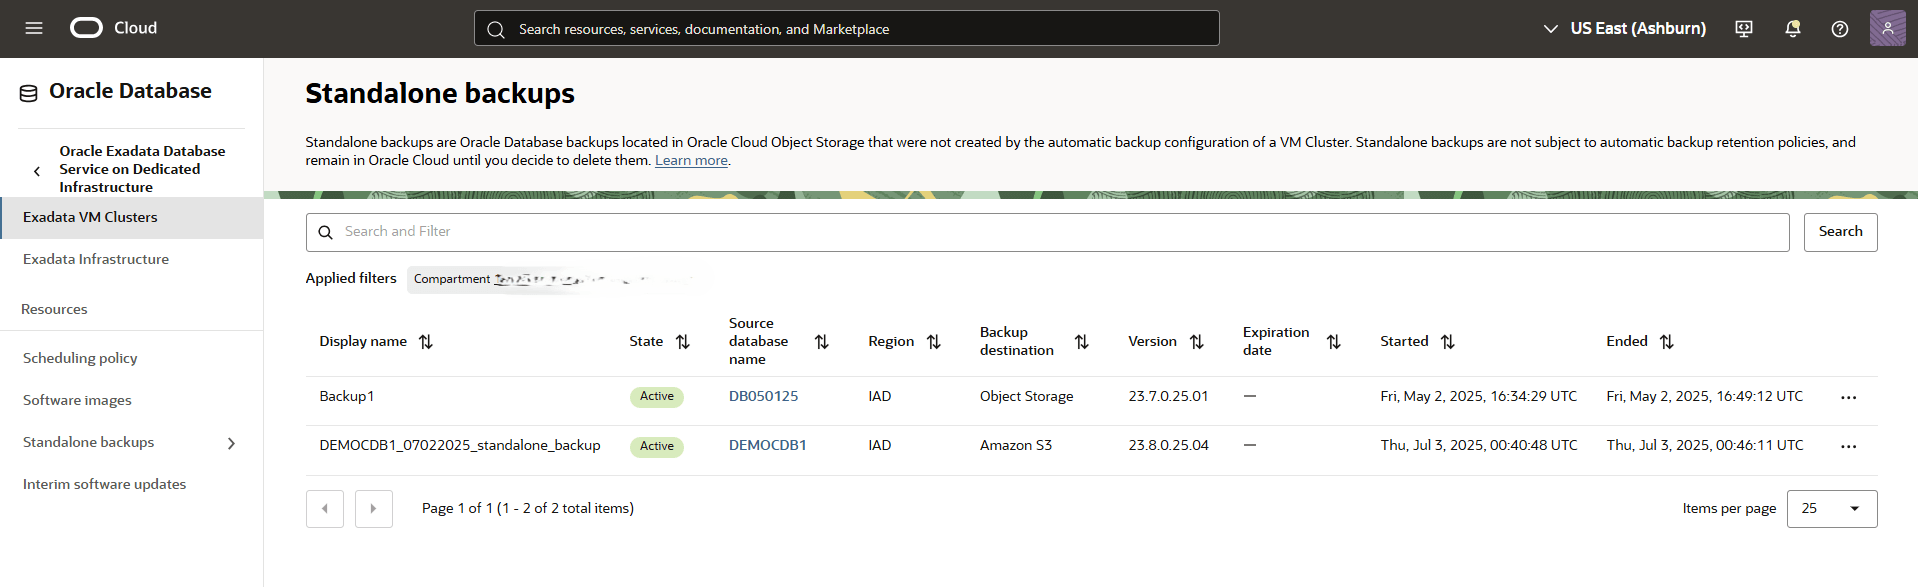Screen dimensions: 1918x587
Task: Click the magnifier icon in Search and Filter
Action: click(325, 232)
